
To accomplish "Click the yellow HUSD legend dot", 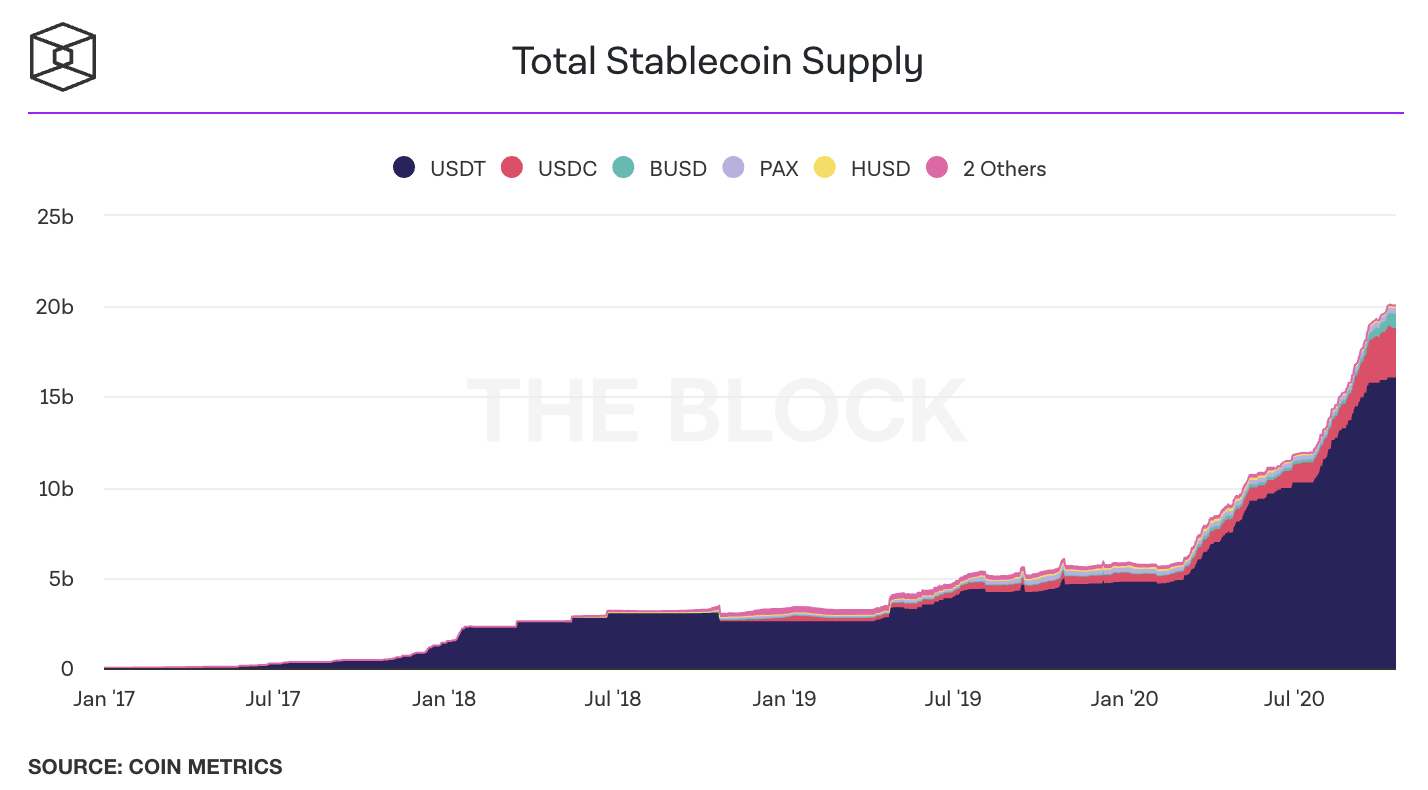I will 825,168.
